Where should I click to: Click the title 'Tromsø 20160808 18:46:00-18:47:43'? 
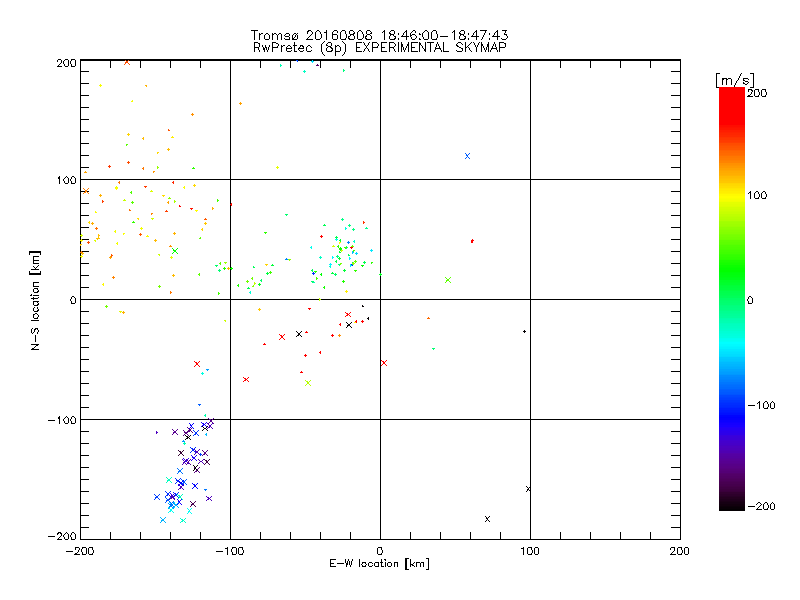pyautogui.click(x=379, y=35)
